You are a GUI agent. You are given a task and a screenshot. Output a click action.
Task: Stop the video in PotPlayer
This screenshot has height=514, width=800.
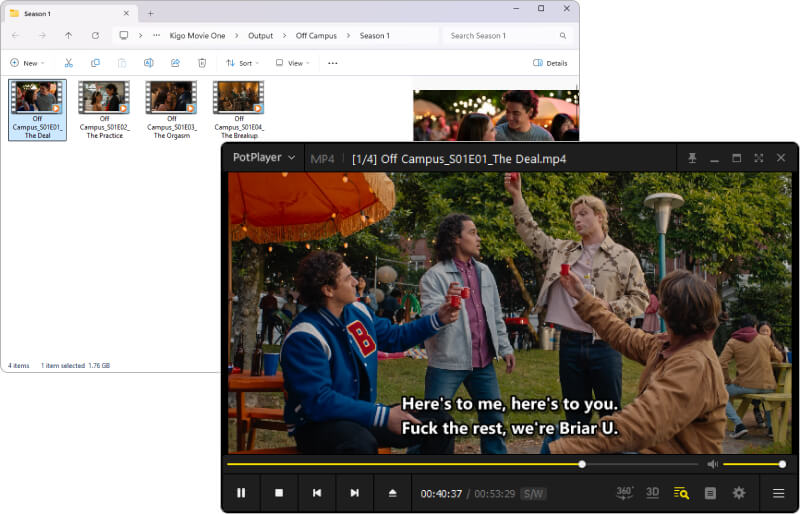coord(279,493)
